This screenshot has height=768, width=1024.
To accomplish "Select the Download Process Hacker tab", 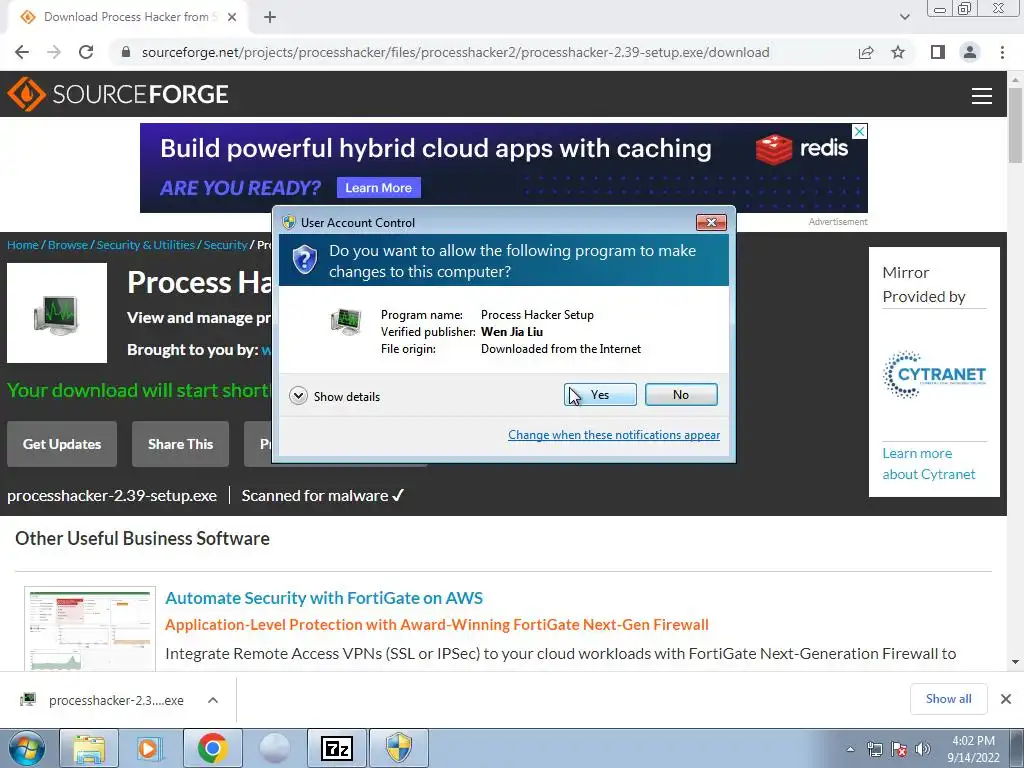I will point(127,17).
